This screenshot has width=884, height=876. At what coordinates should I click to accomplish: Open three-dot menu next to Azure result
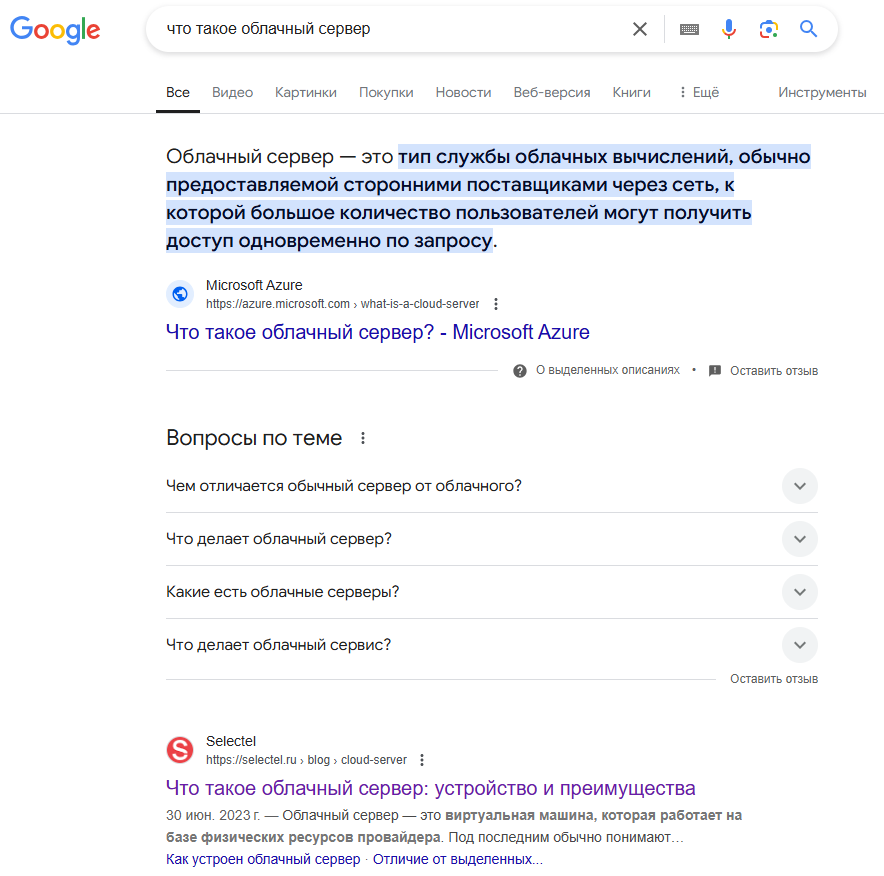(x=496, y=303)
